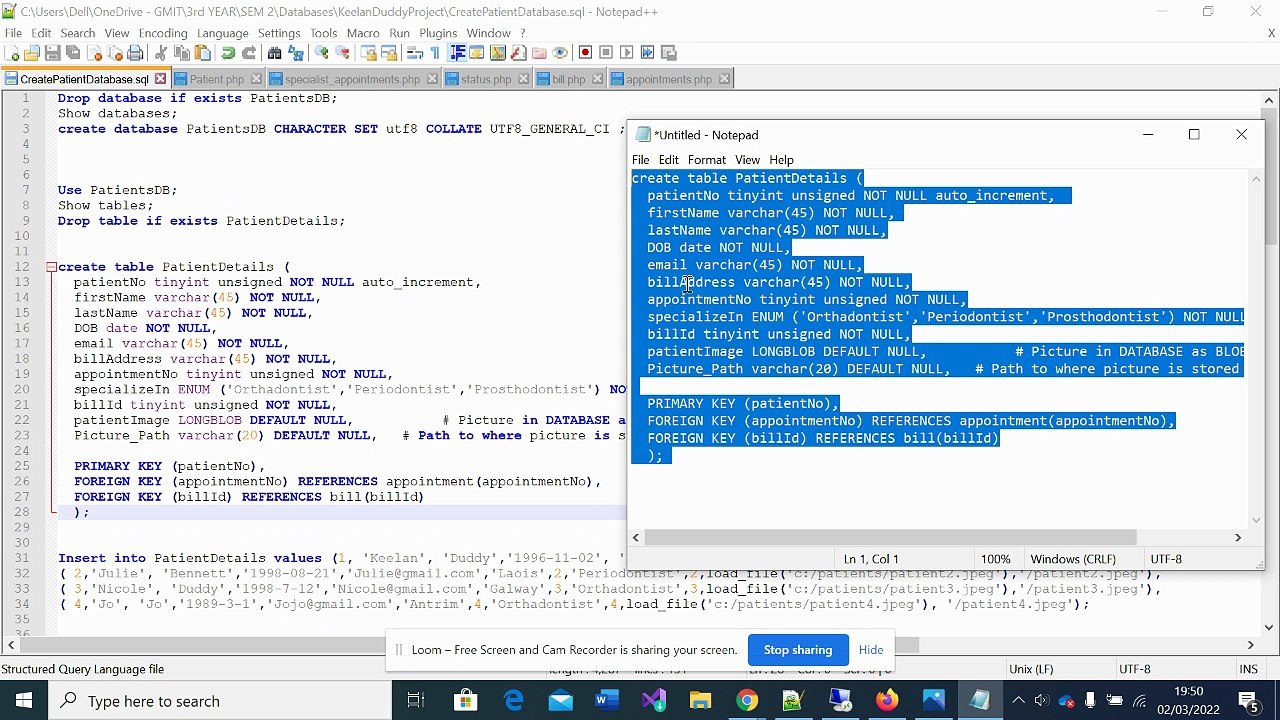Toggle Word Wrap in the toolbar
Image resolution: width=1280 pixels, height=720 pixels.
point(415,53)
